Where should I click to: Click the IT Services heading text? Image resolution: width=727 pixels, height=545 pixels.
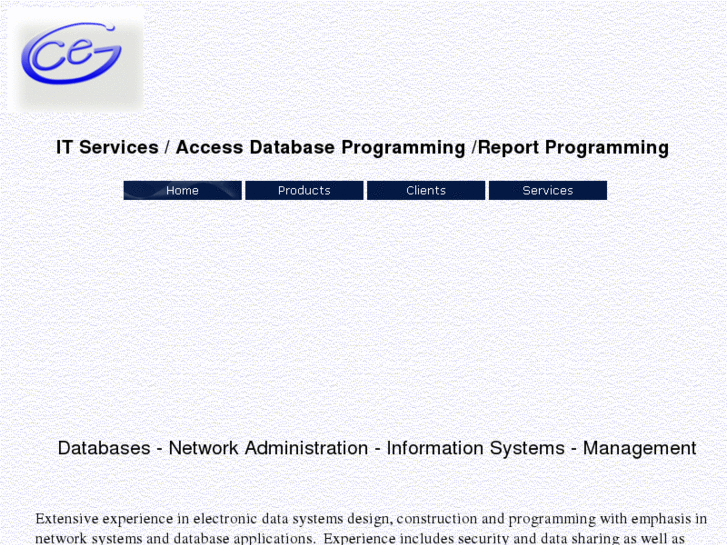click(x=363, y=147)
